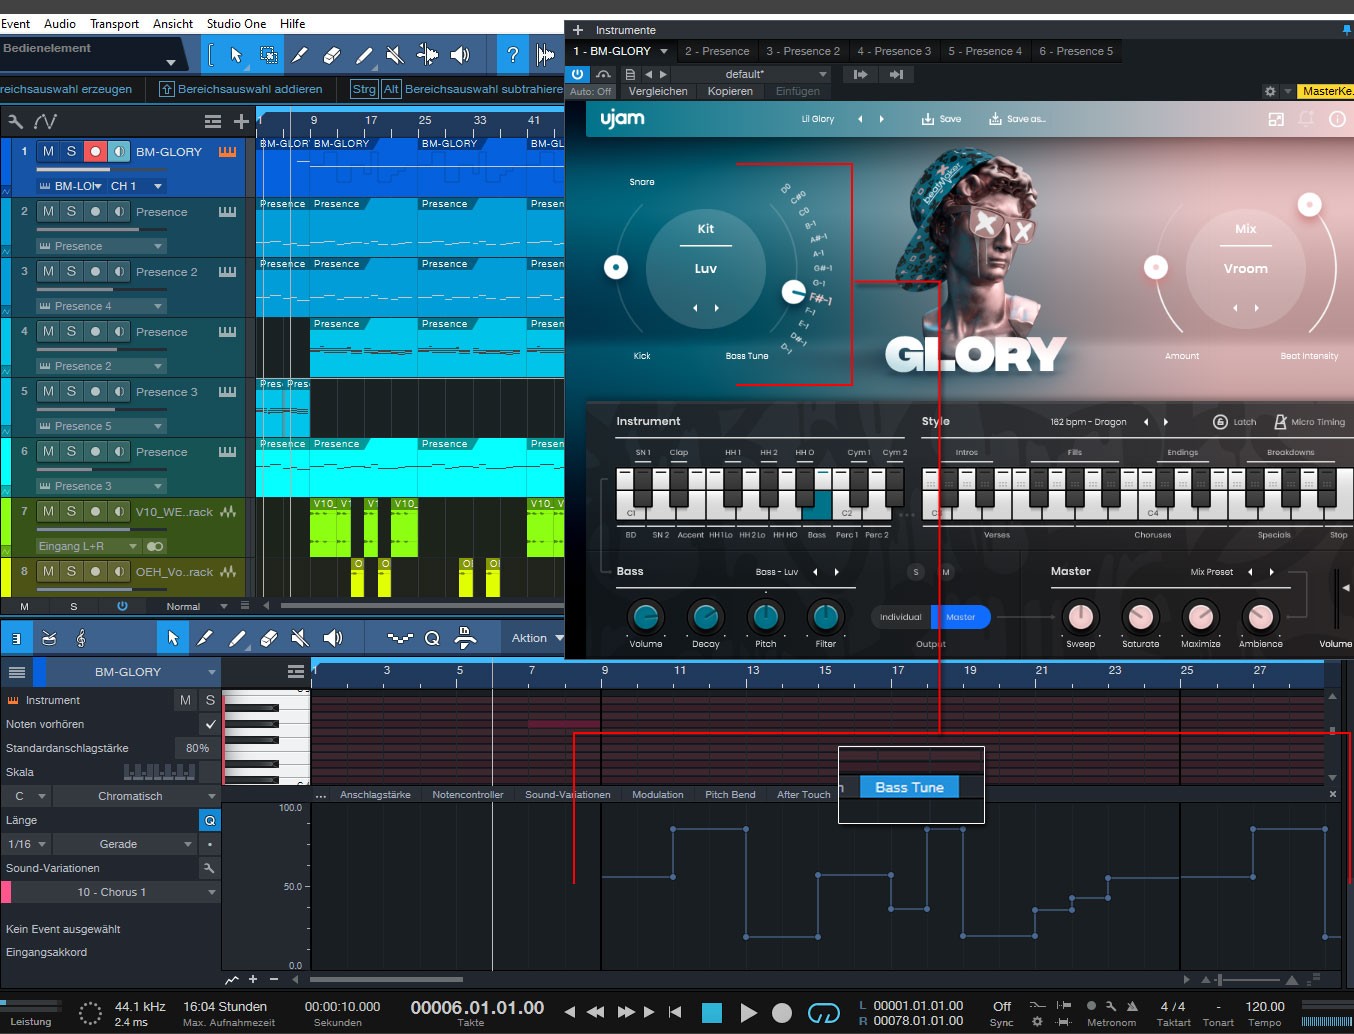Open Sound-Variationen wrench settings
Viewport: 1354px width, 1034px height.
209,868
